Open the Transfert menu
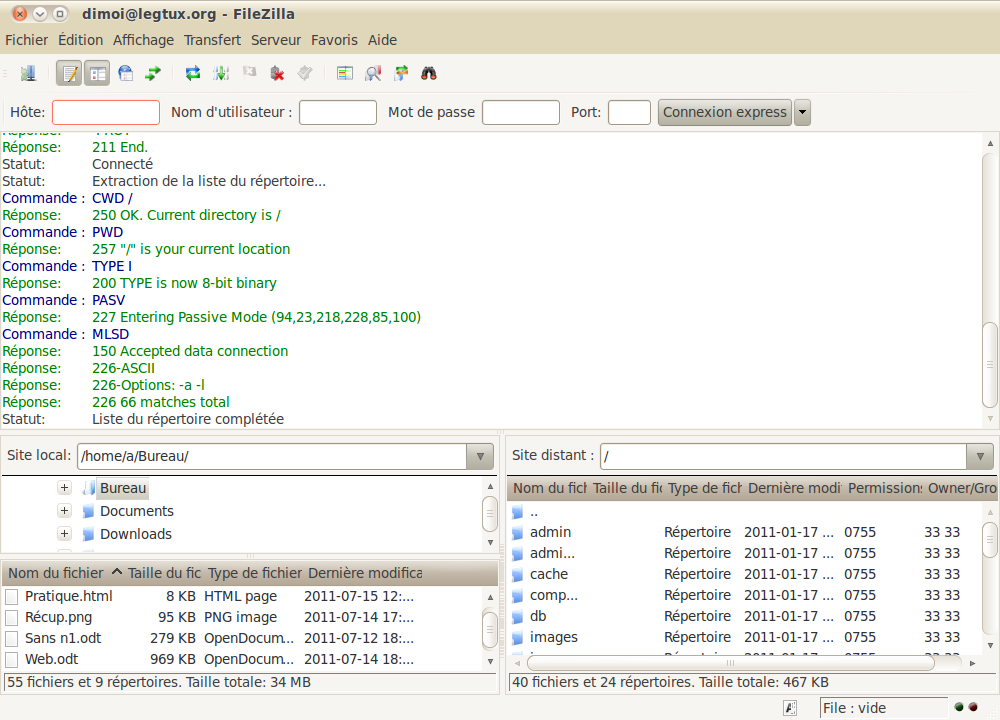Viewport: 1000px width, 720px height. pyautogui.click(x=212, y=40)
